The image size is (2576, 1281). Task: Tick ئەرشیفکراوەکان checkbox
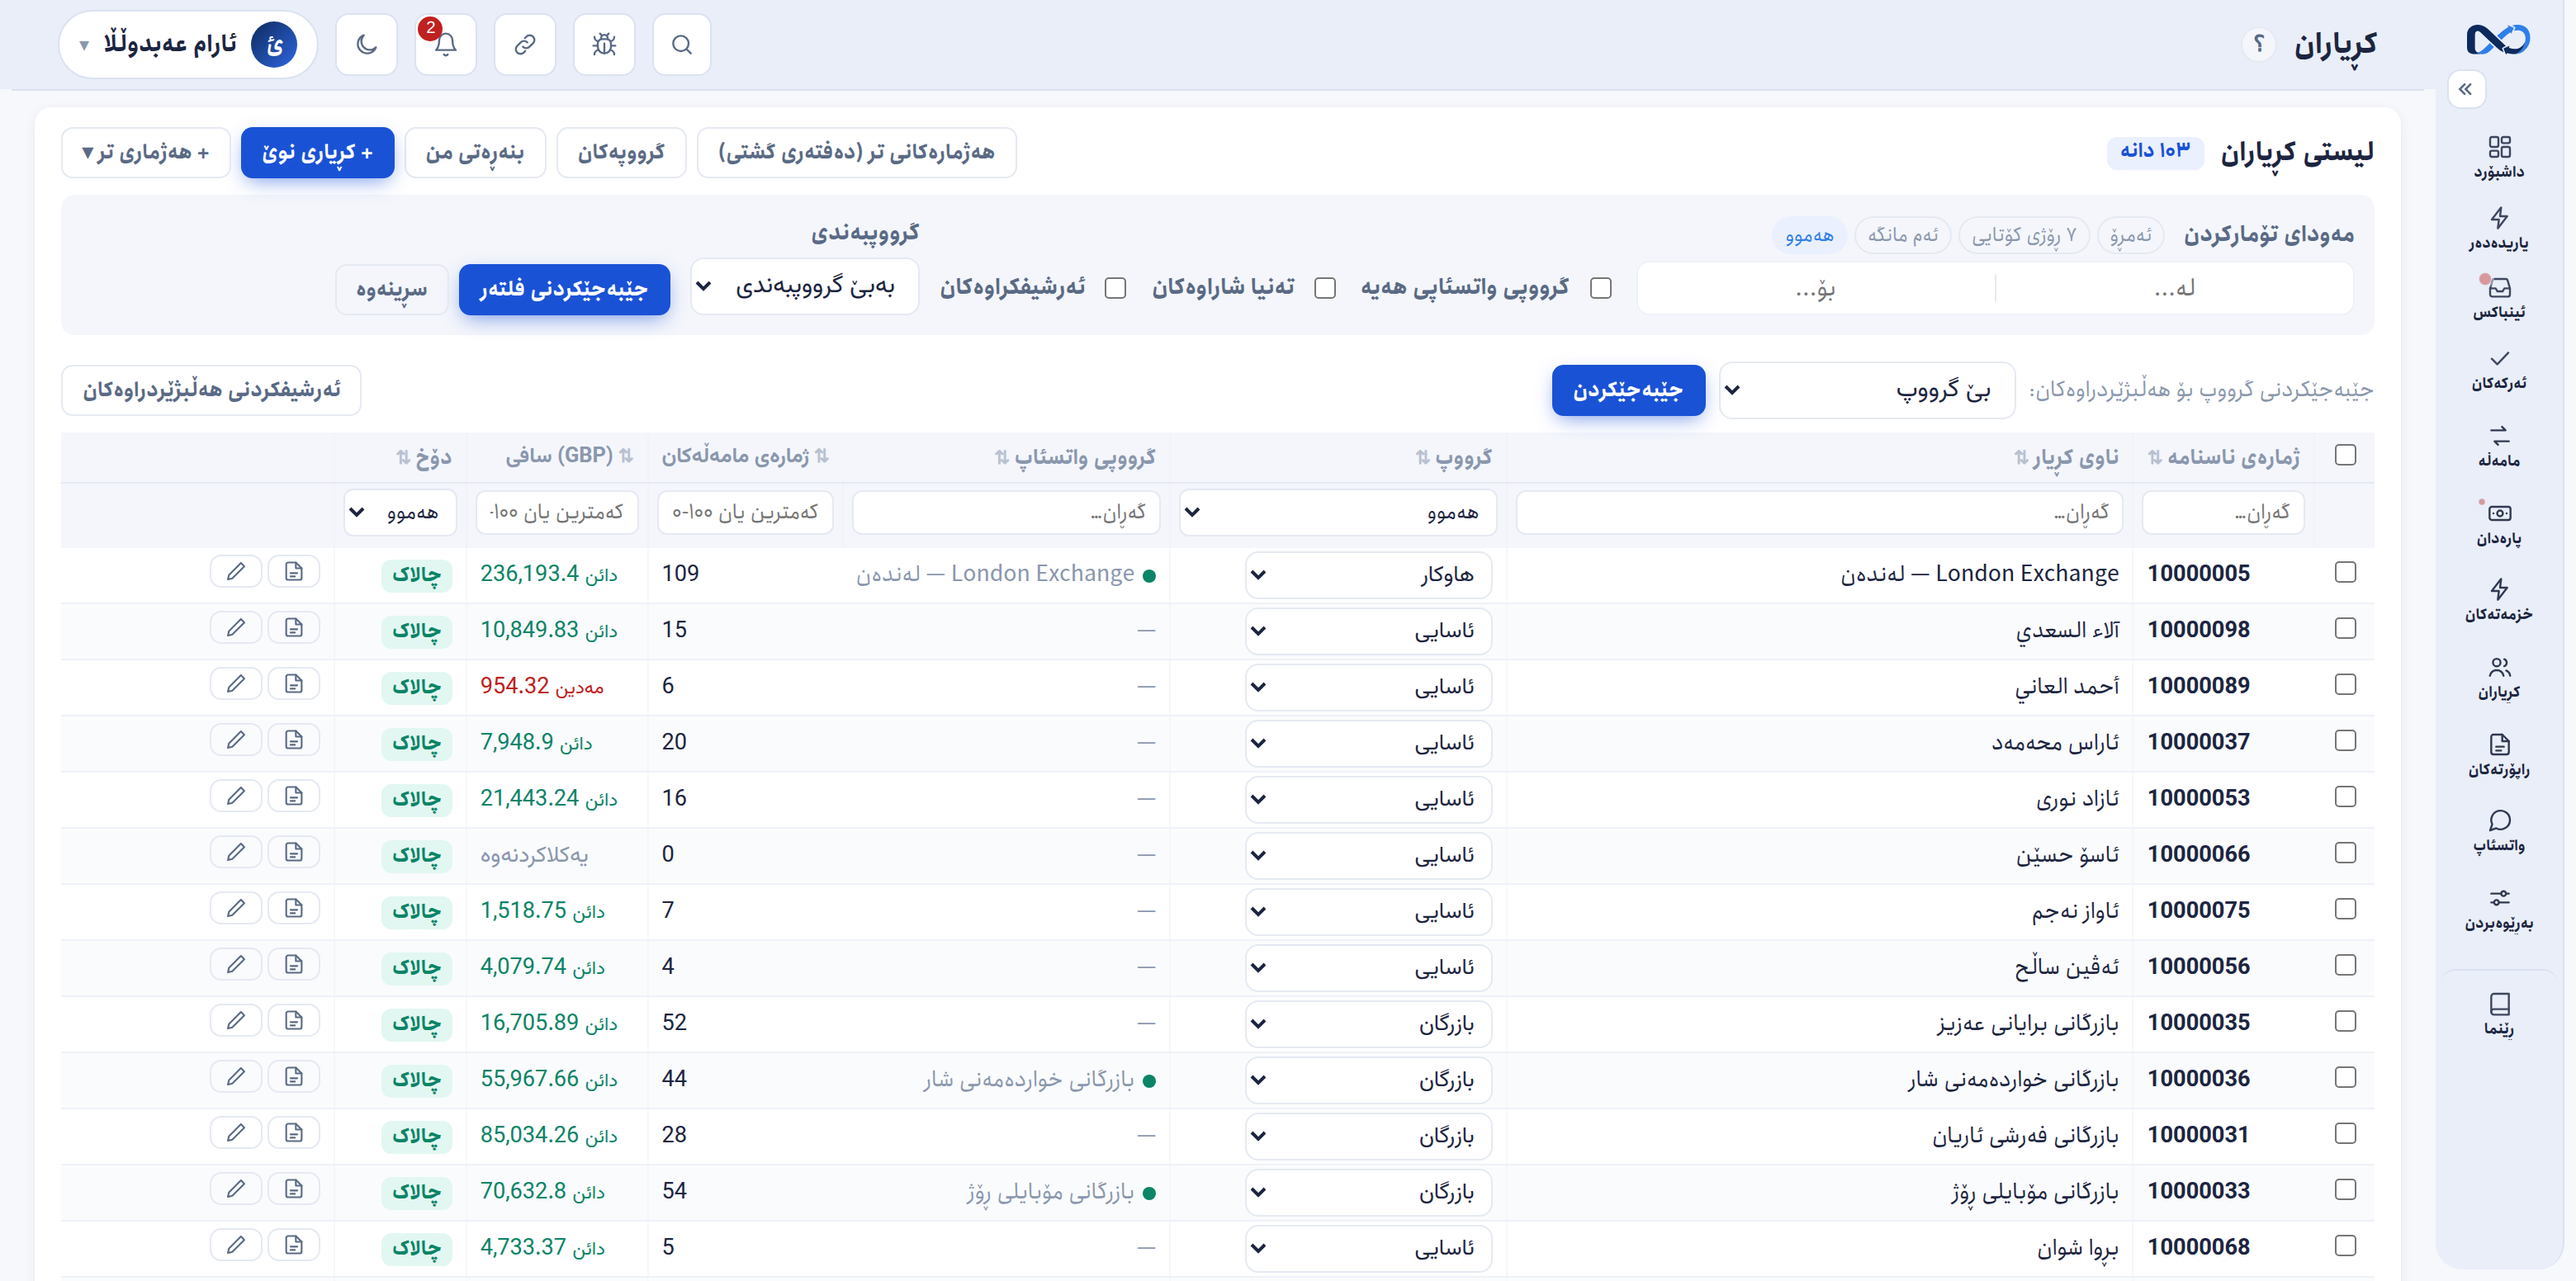(x=1115, y=288)
